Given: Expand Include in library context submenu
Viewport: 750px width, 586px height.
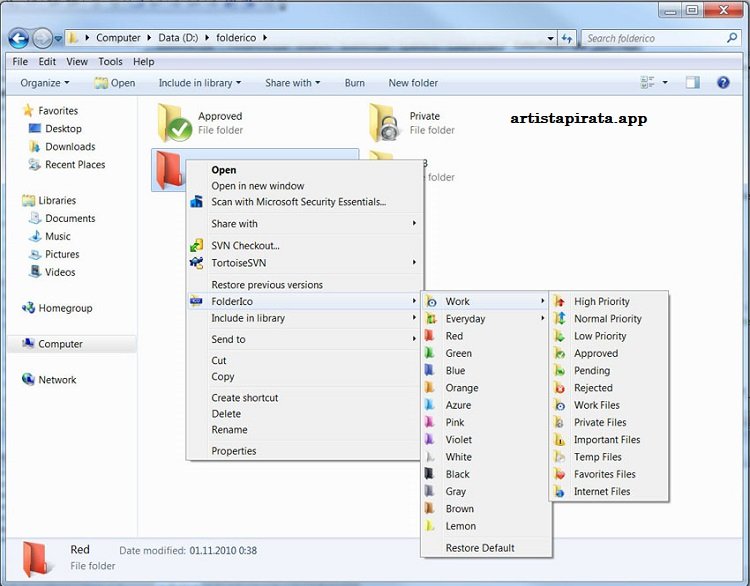Looking at the screenshot, I should (x=304, y=318).
